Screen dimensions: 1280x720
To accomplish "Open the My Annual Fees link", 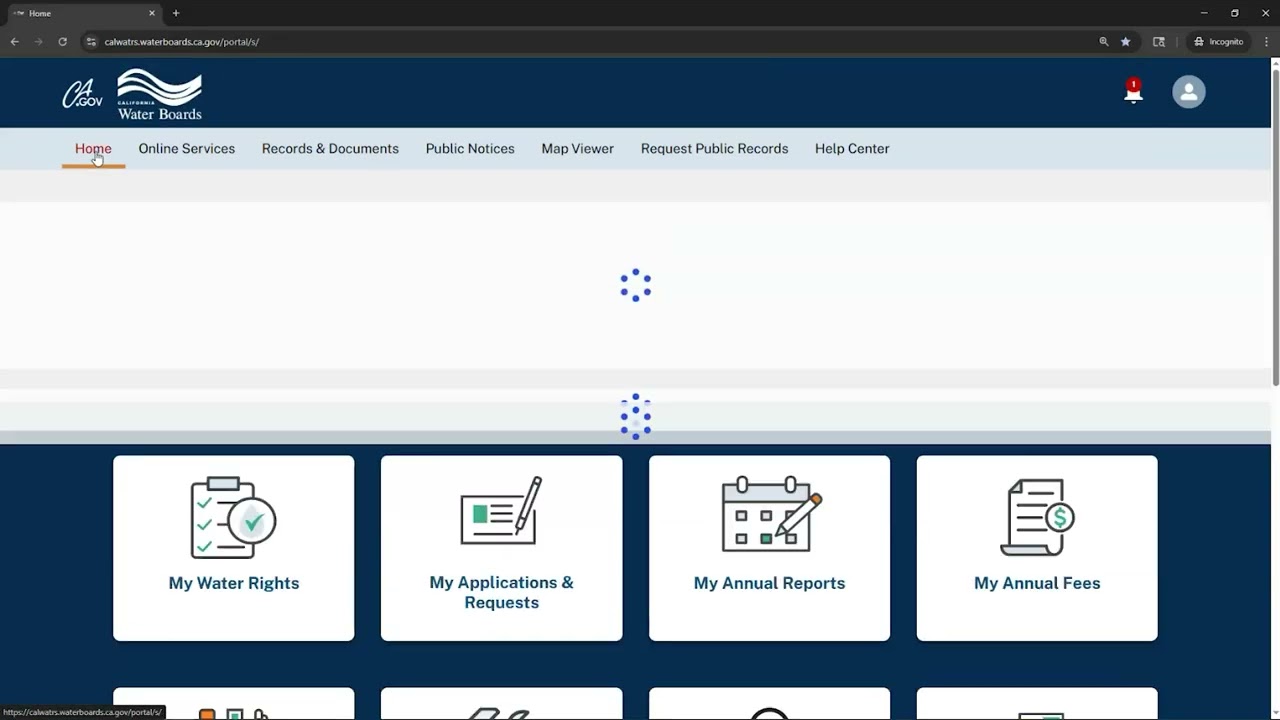I will pyautogui.click(x=1037, y=583).
